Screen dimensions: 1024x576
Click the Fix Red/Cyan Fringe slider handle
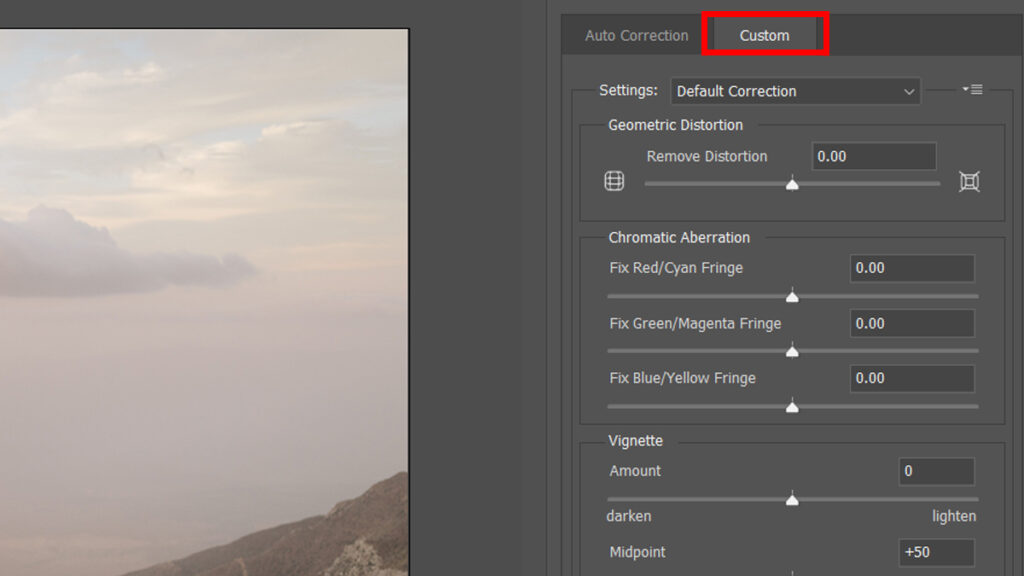(x=792, y=297)
